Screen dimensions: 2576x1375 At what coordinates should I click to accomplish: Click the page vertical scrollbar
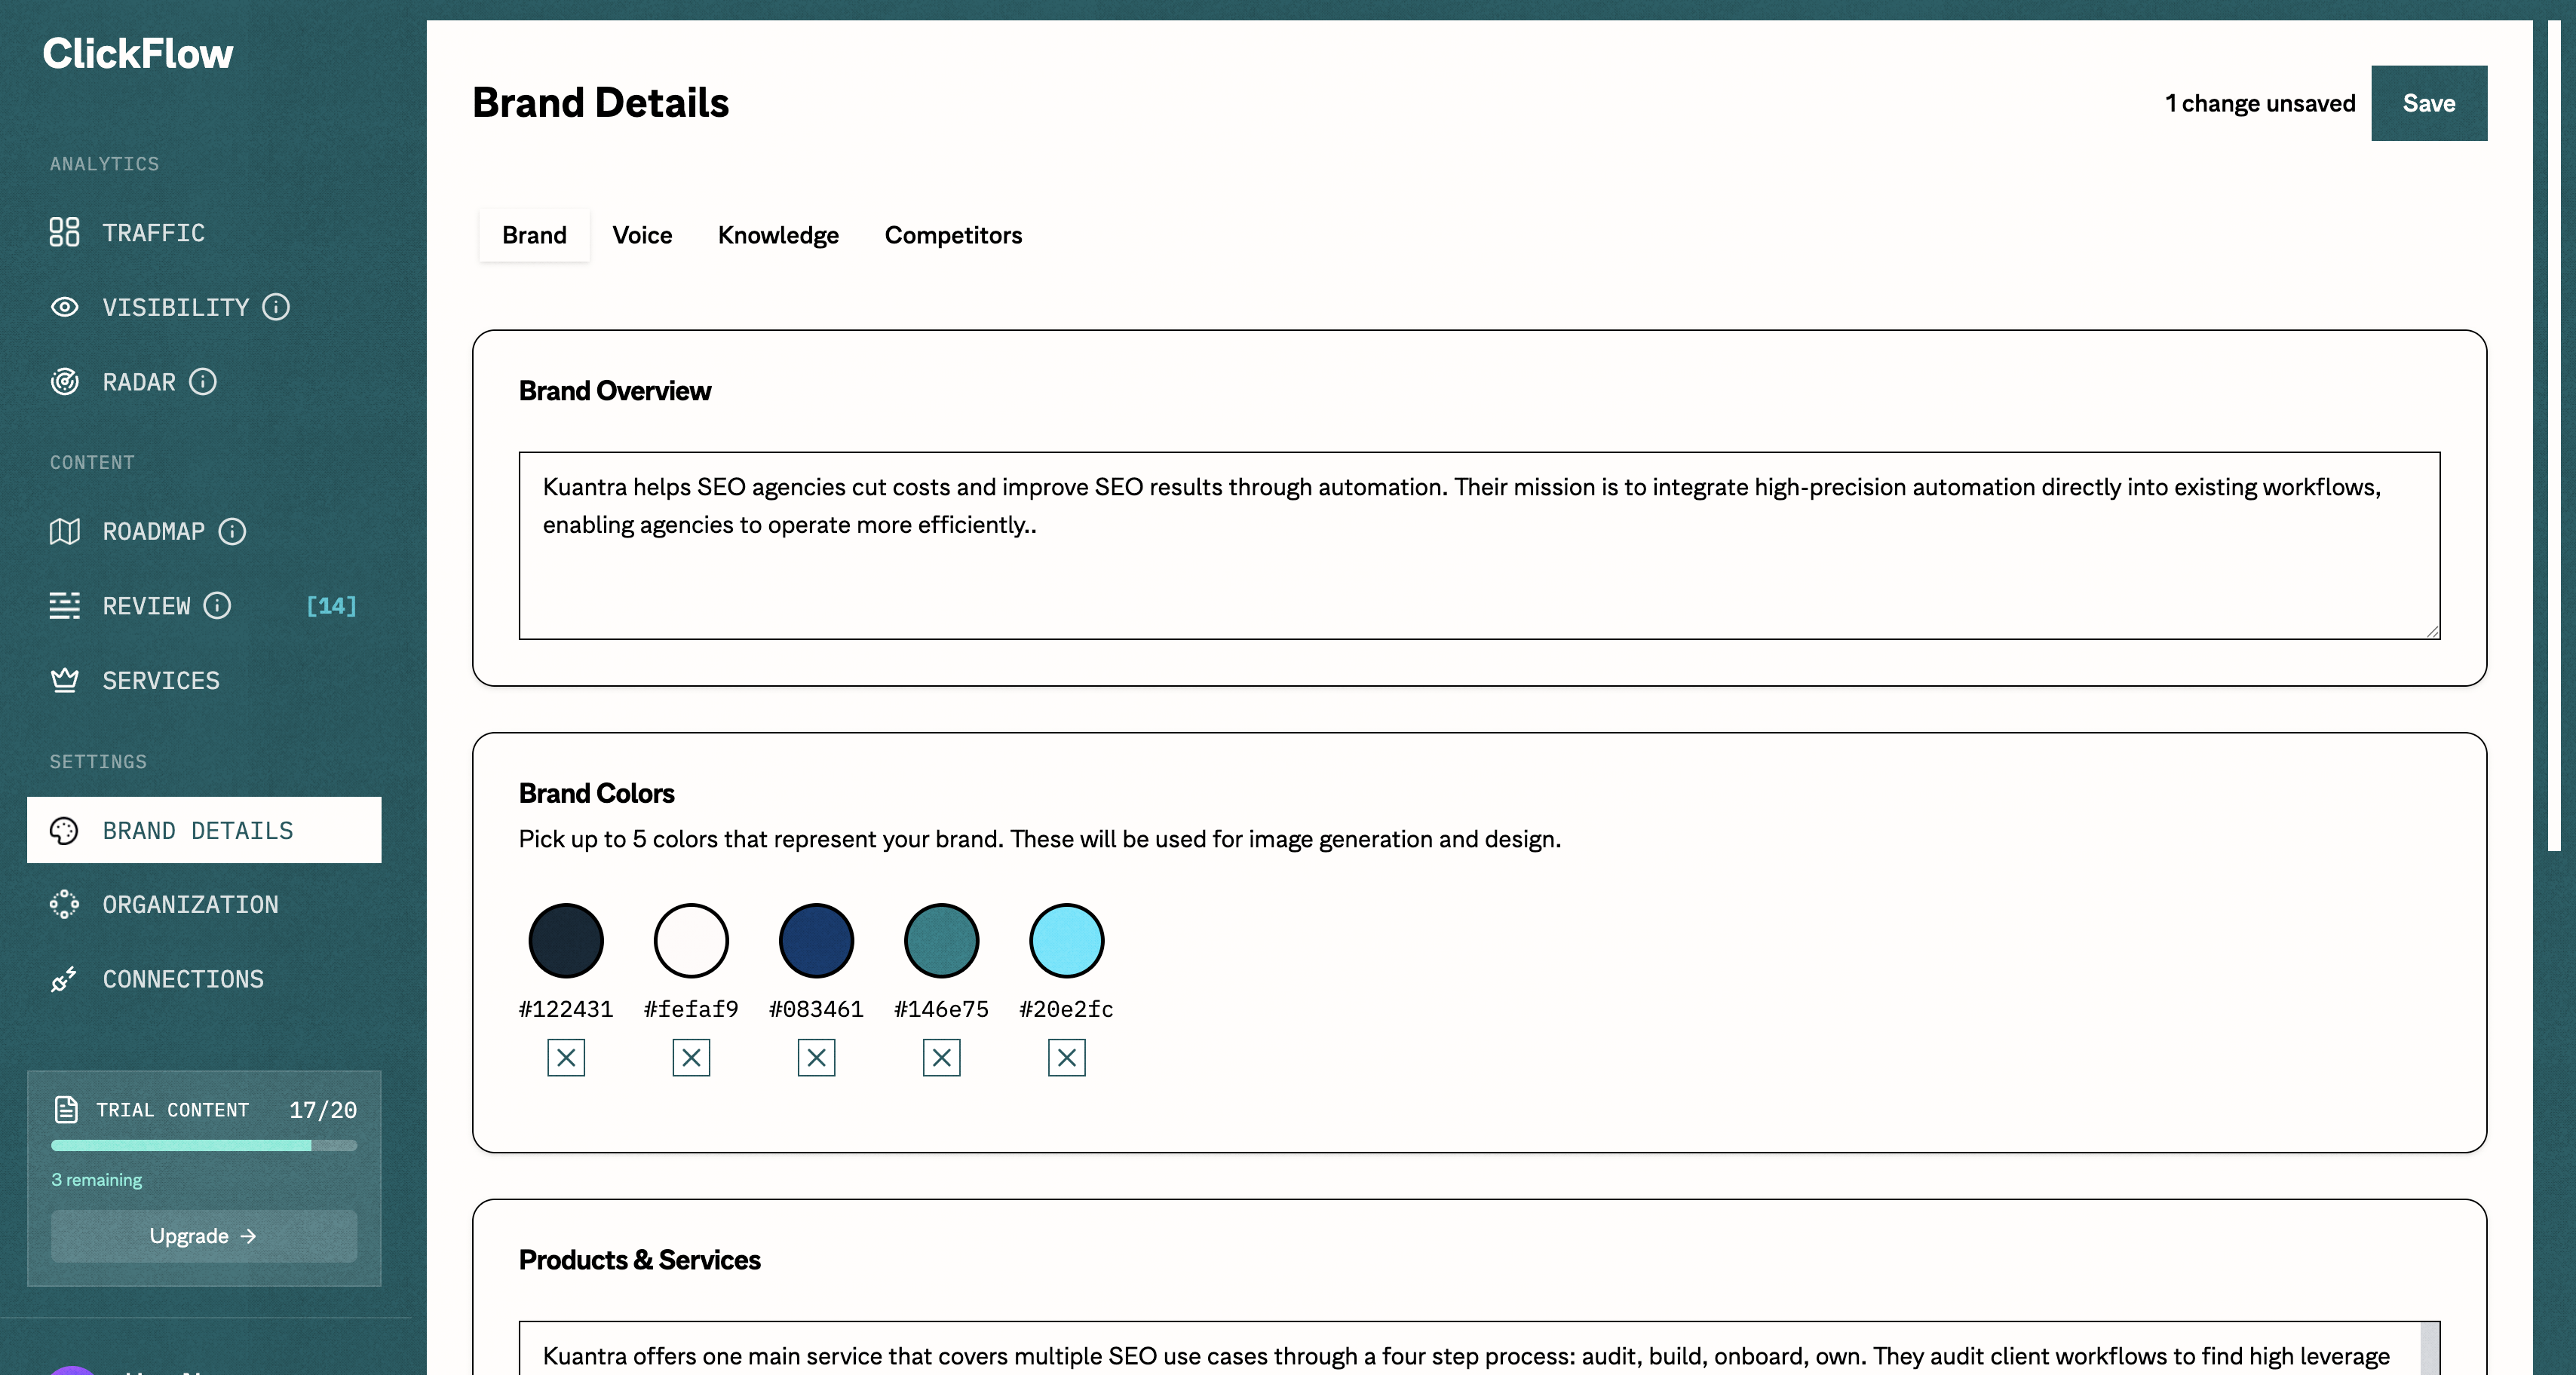tap(2553, 435)
